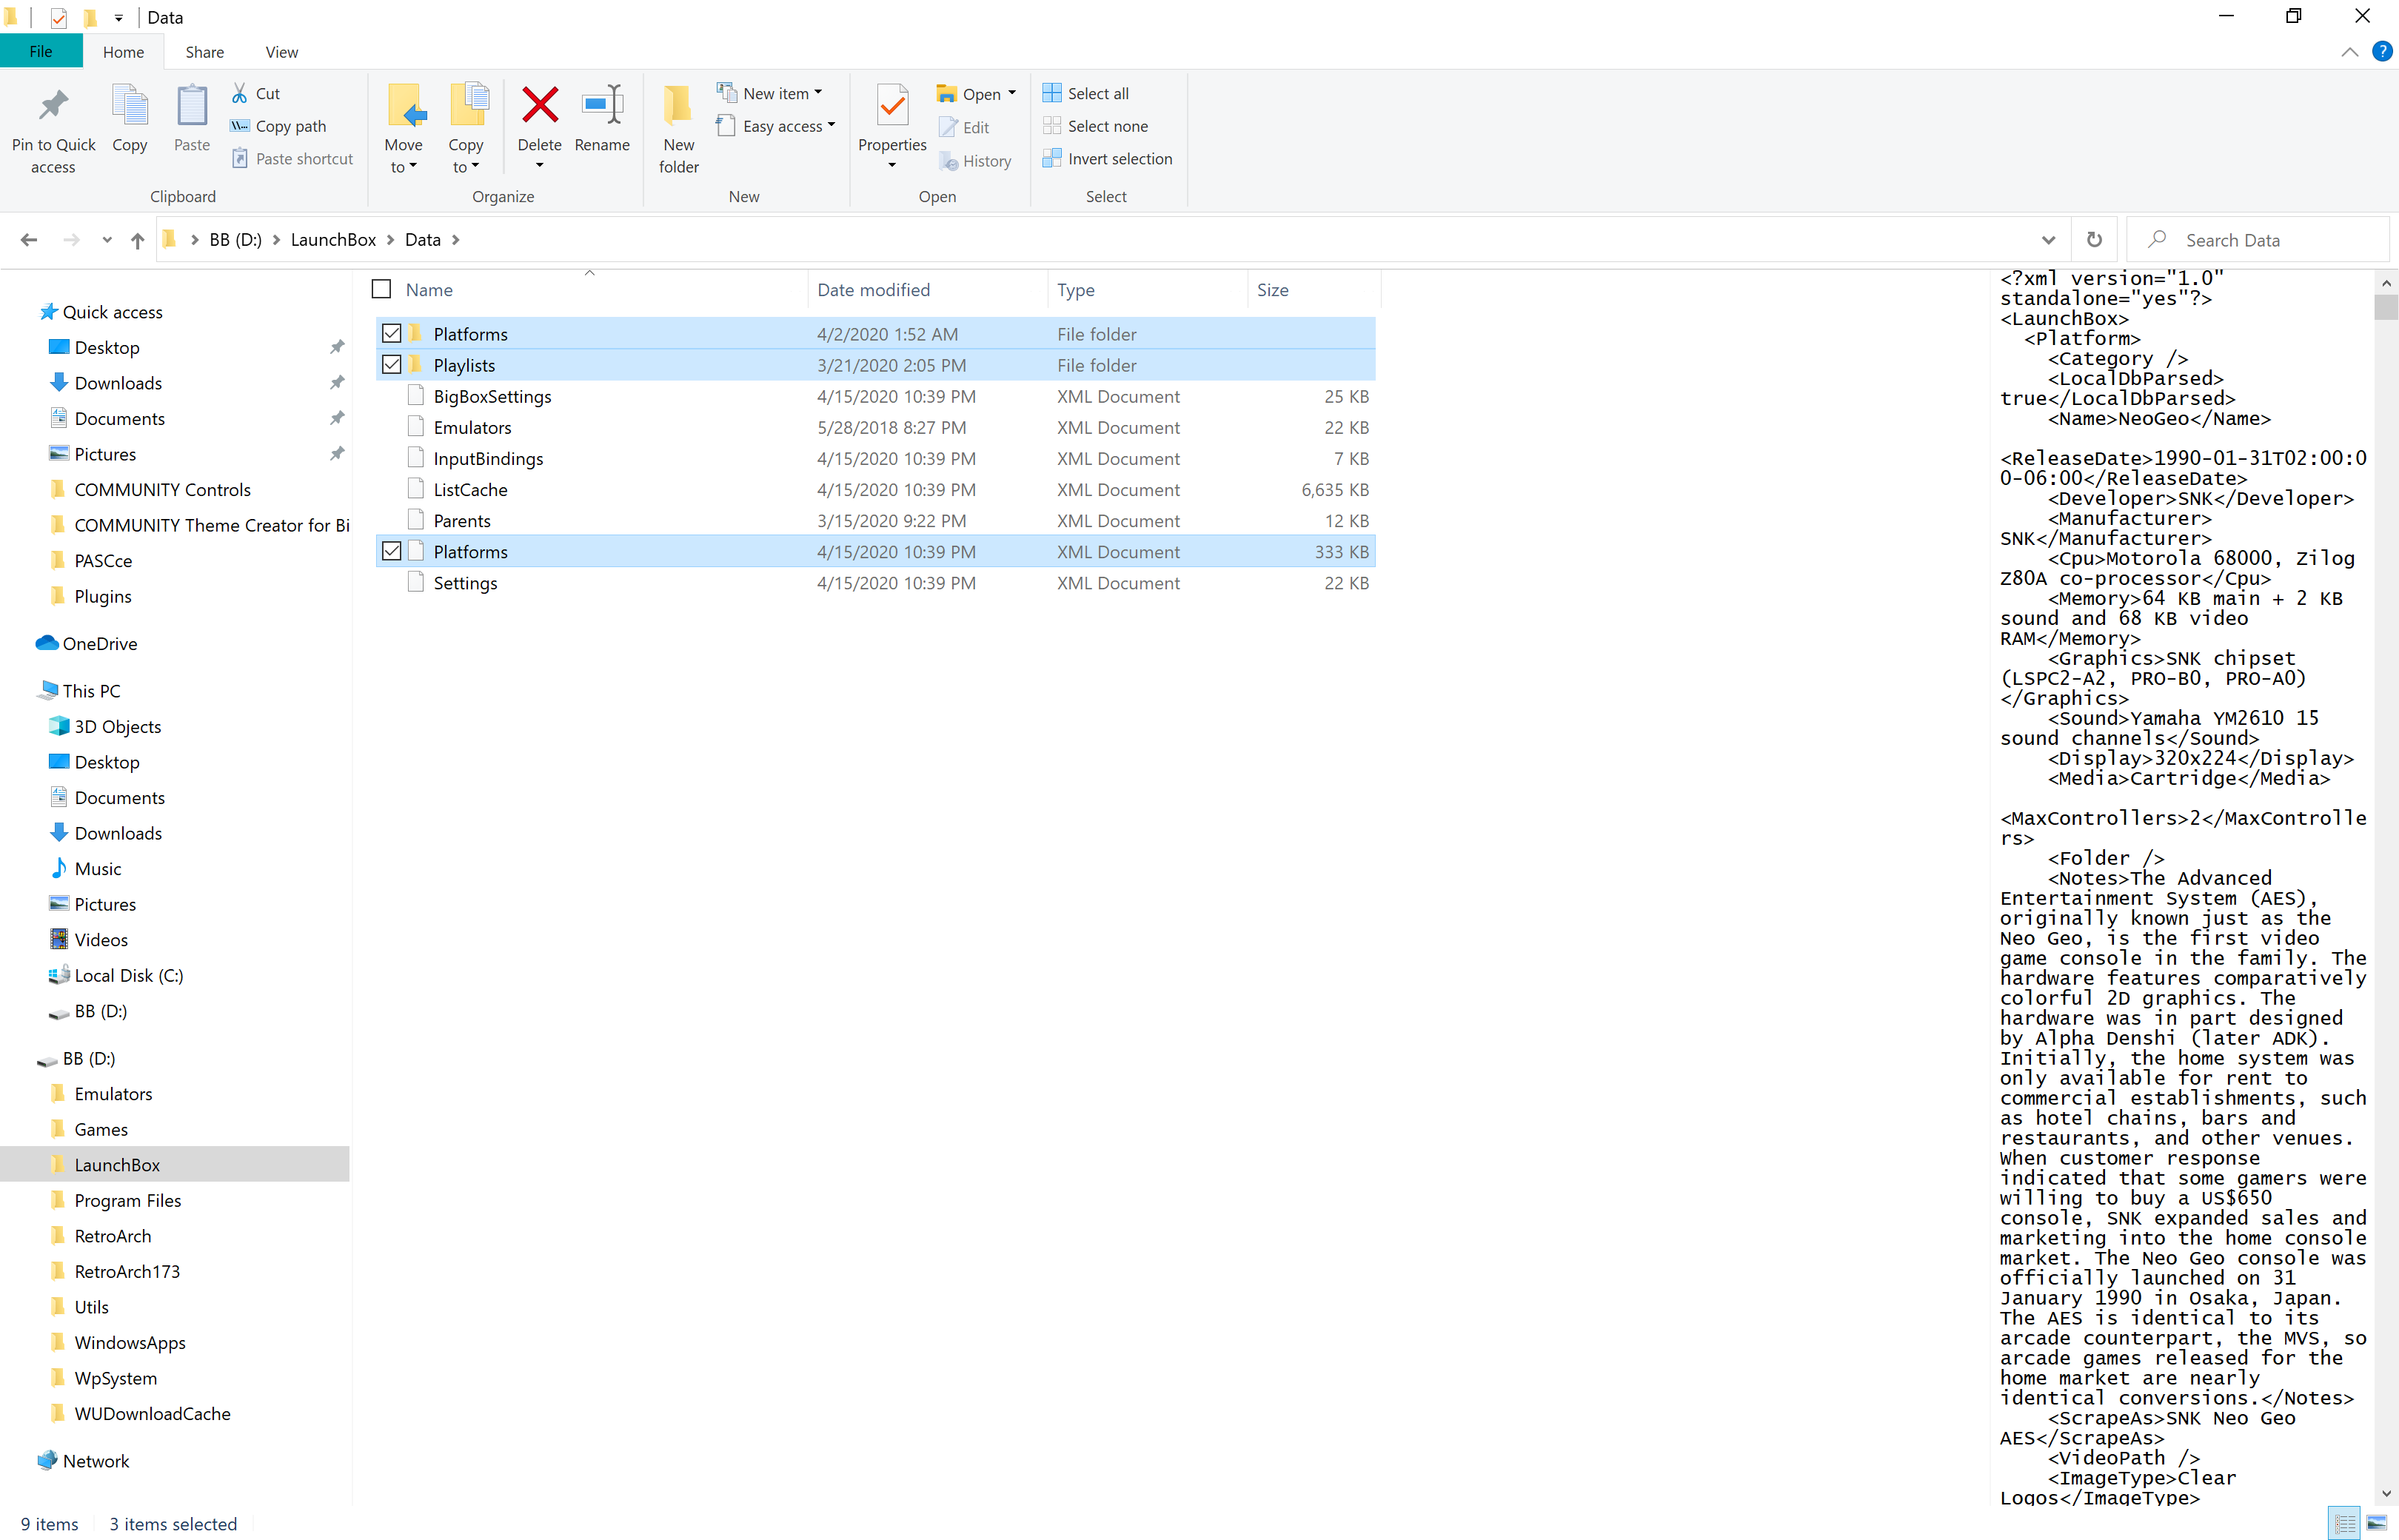This screenshot has width=2399, height=1540.
Task: Click Paste shortcut in ribbon
Action: point(292,159)
